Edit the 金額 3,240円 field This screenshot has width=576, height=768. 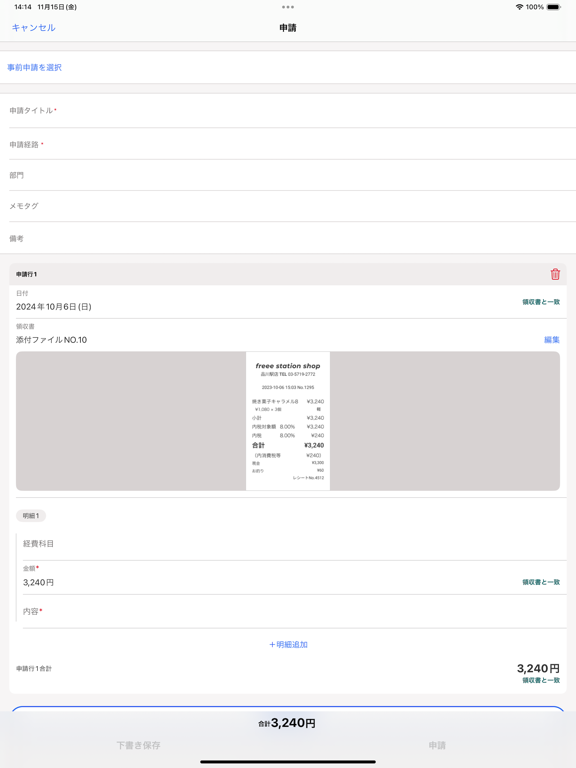click(294, 578)
